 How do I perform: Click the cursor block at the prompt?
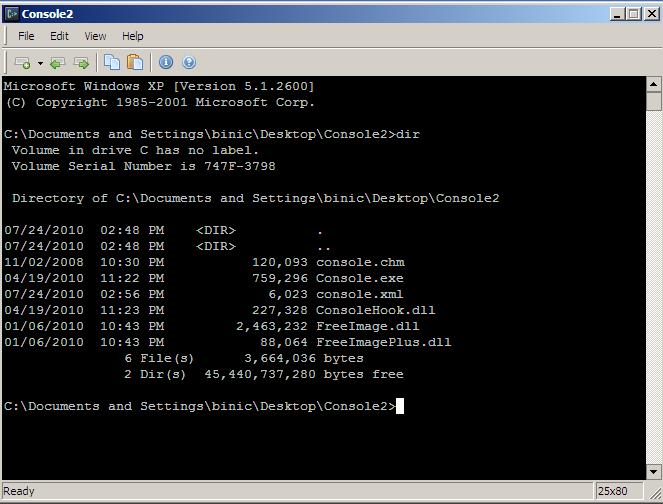pyautogui.click(x=400, y=406)
